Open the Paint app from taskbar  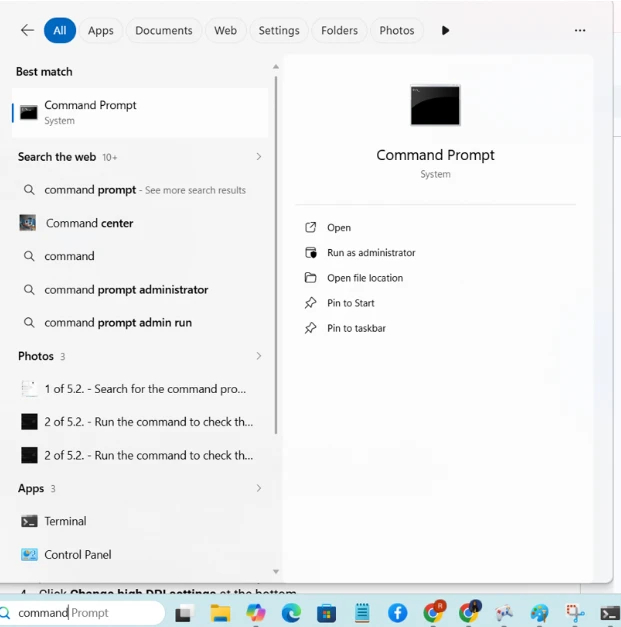click(539, 613)
